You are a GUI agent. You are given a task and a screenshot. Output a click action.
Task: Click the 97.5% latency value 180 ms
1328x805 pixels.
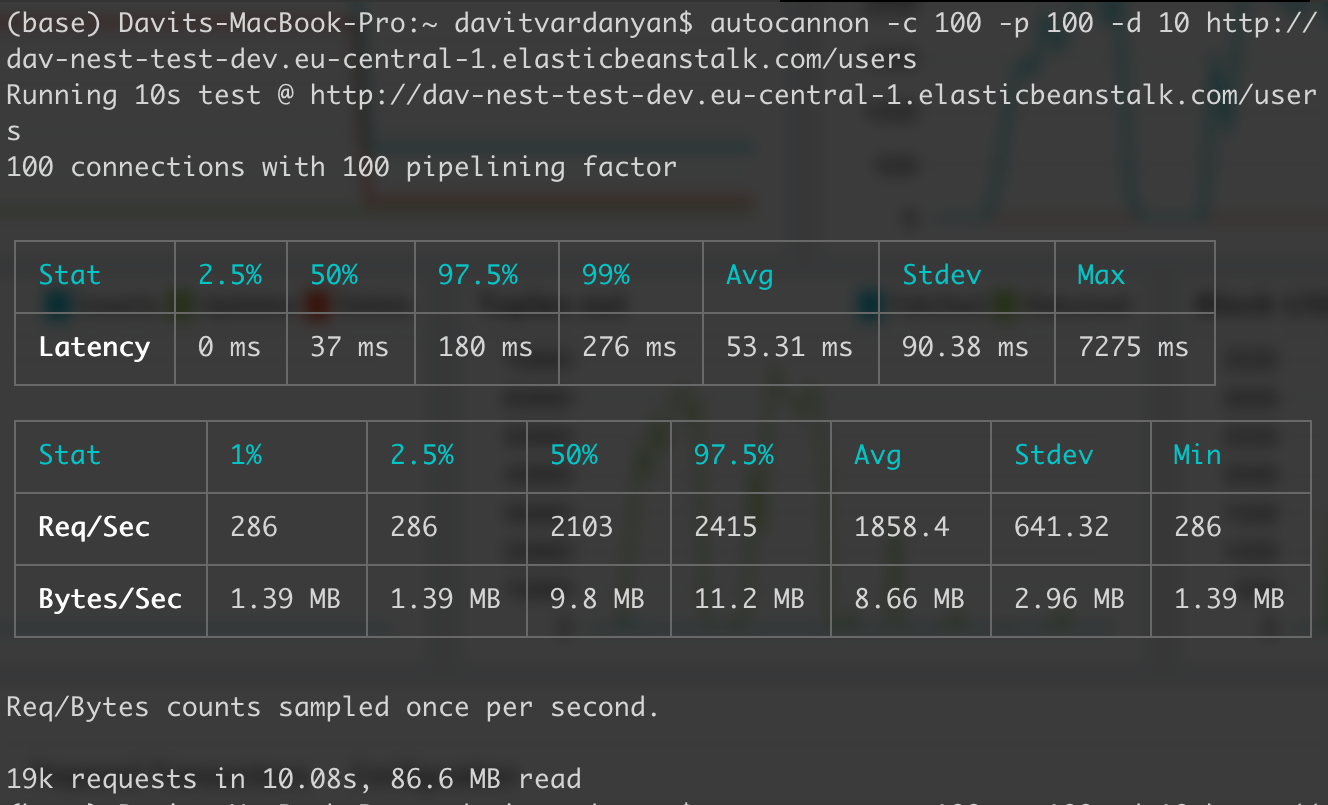[x=485, y=347]
